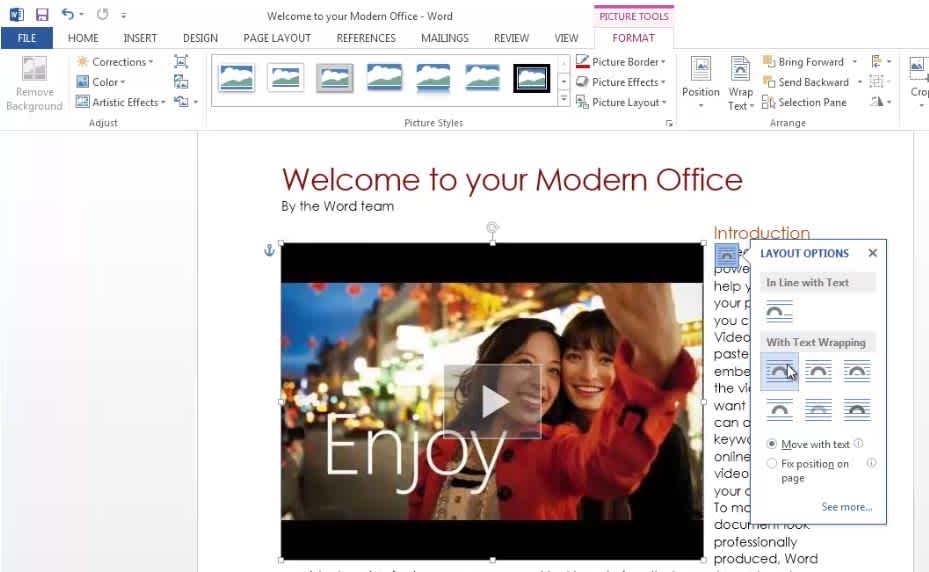Open Format Picture dialog launcher
This screenshot has height=572, width=929.
669,123
